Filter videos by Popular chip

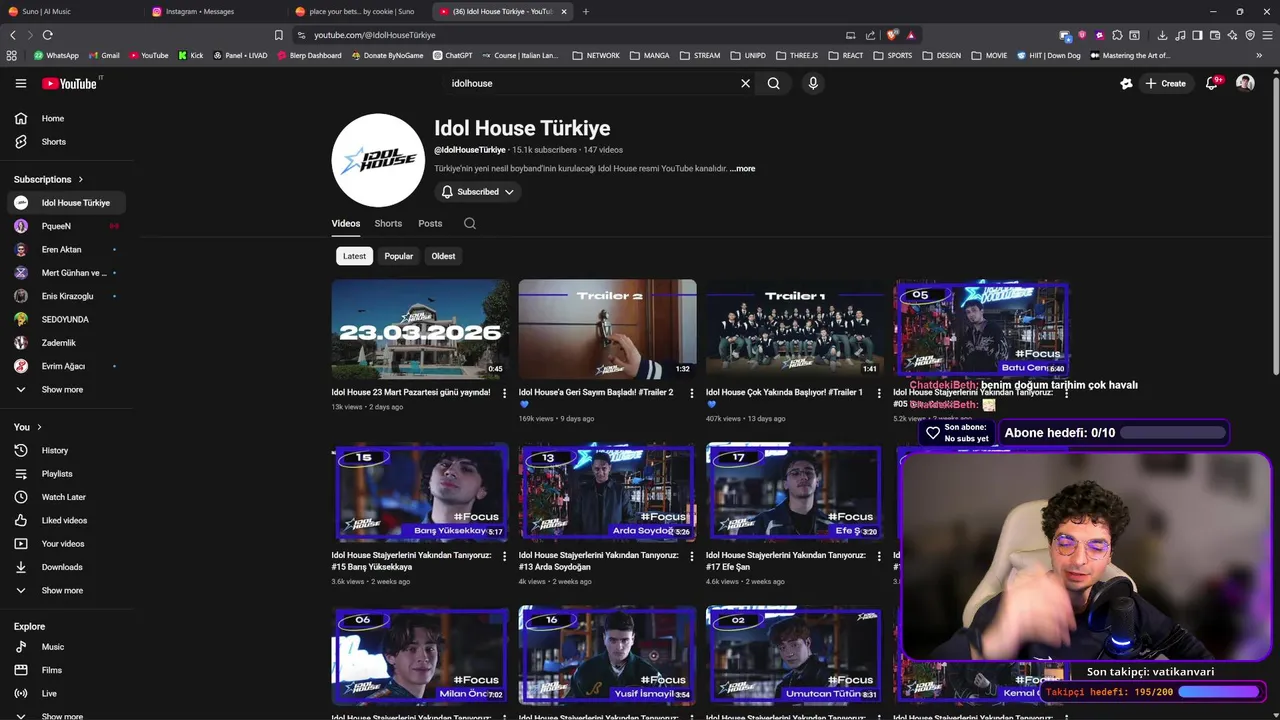[399, 256]
